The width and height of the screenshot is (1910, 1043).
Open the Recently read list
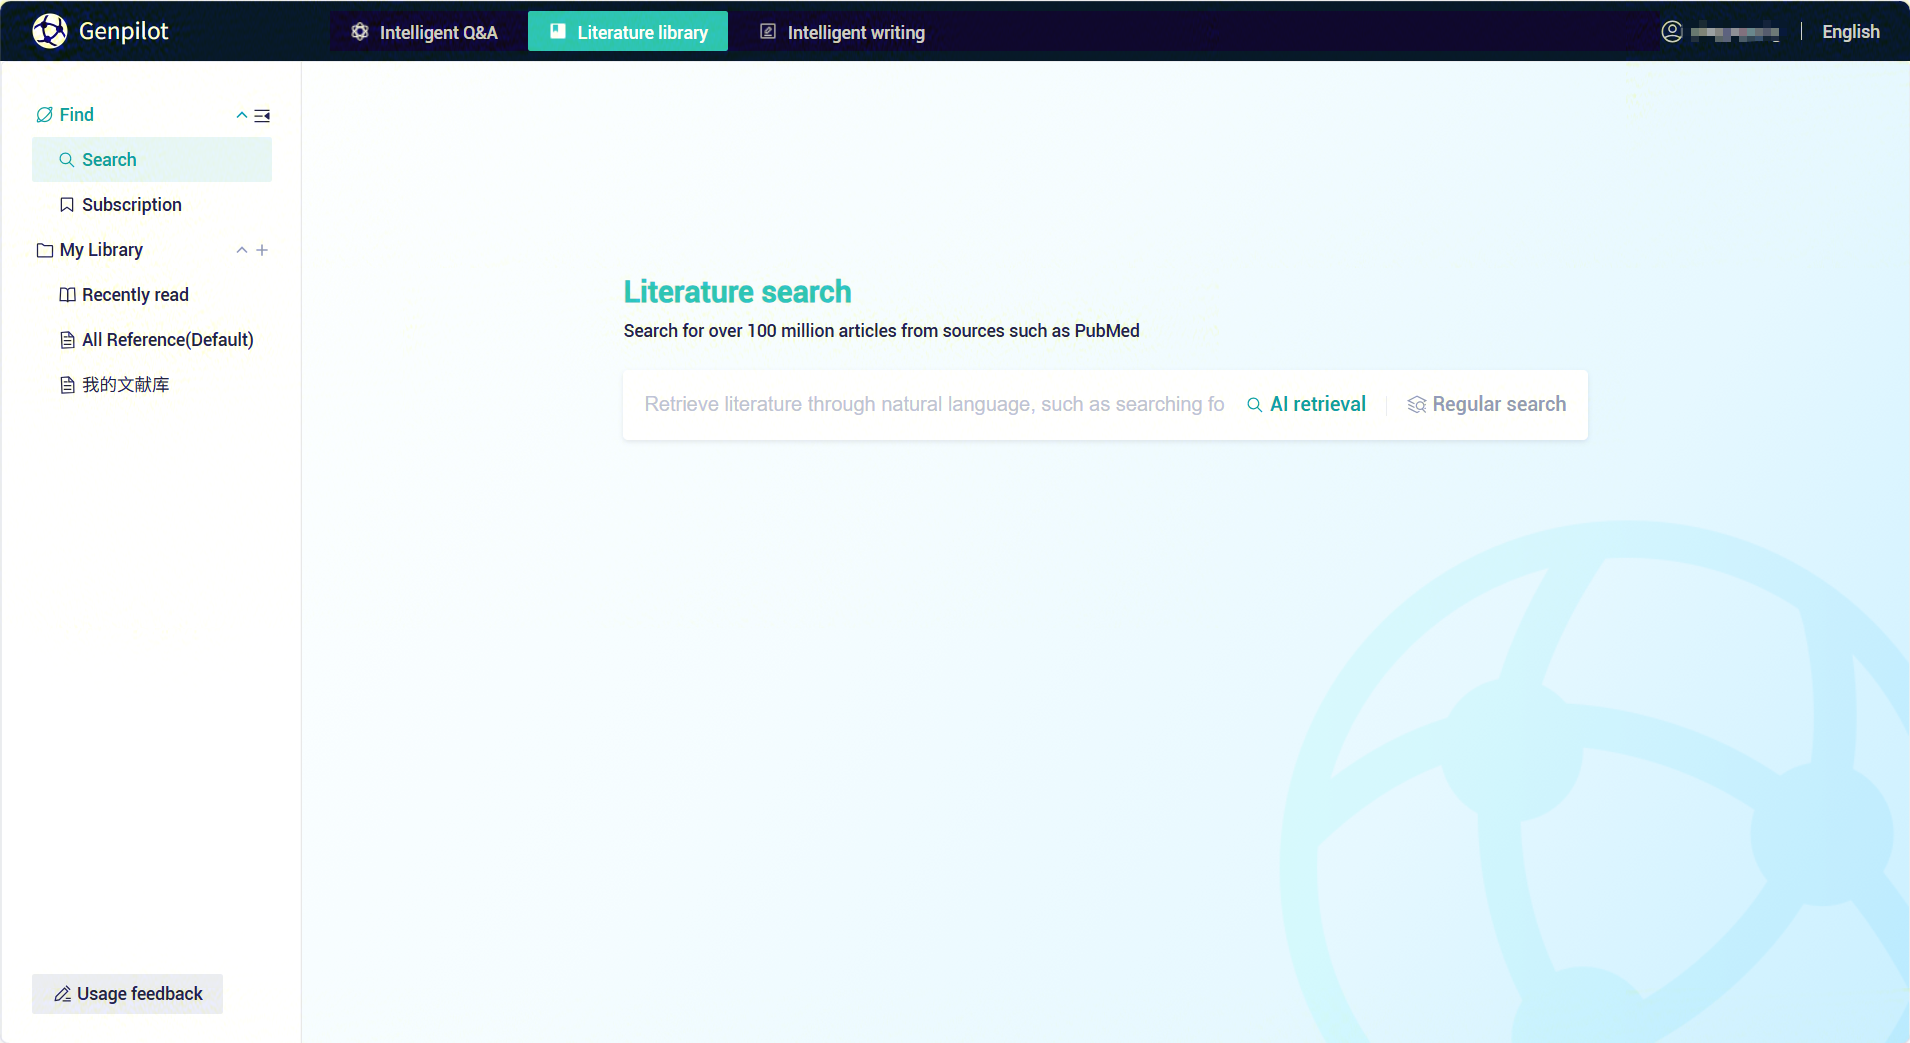click(135, 295)
